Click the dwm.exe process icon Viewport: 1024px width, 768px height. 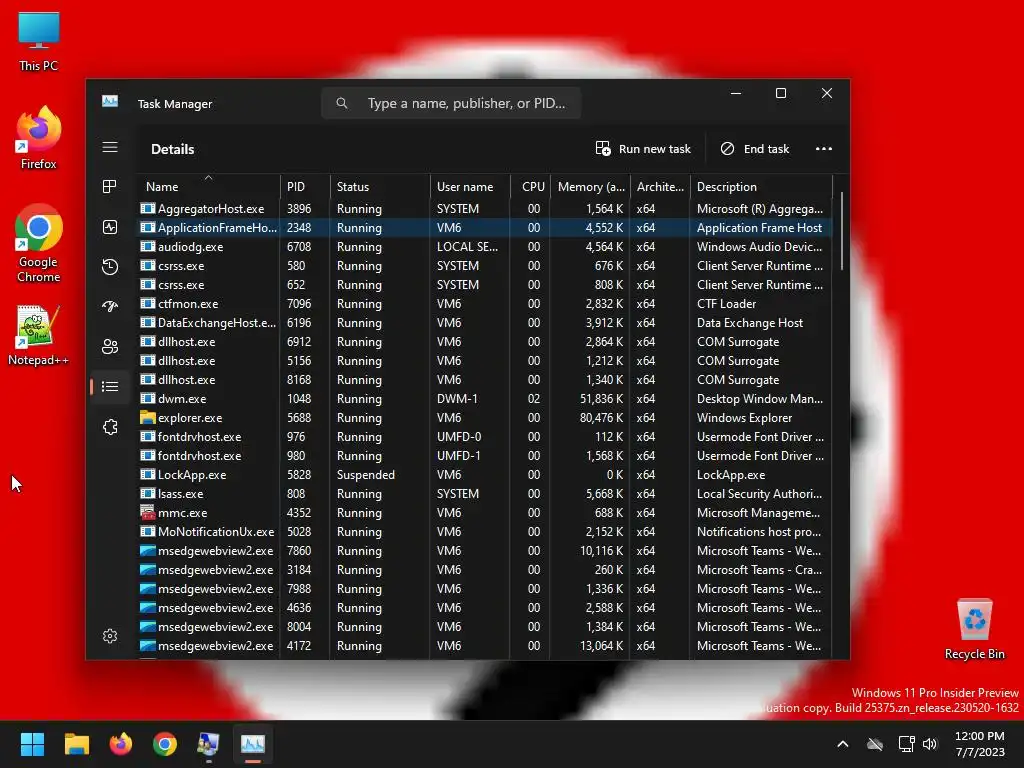tap(148, 398)
